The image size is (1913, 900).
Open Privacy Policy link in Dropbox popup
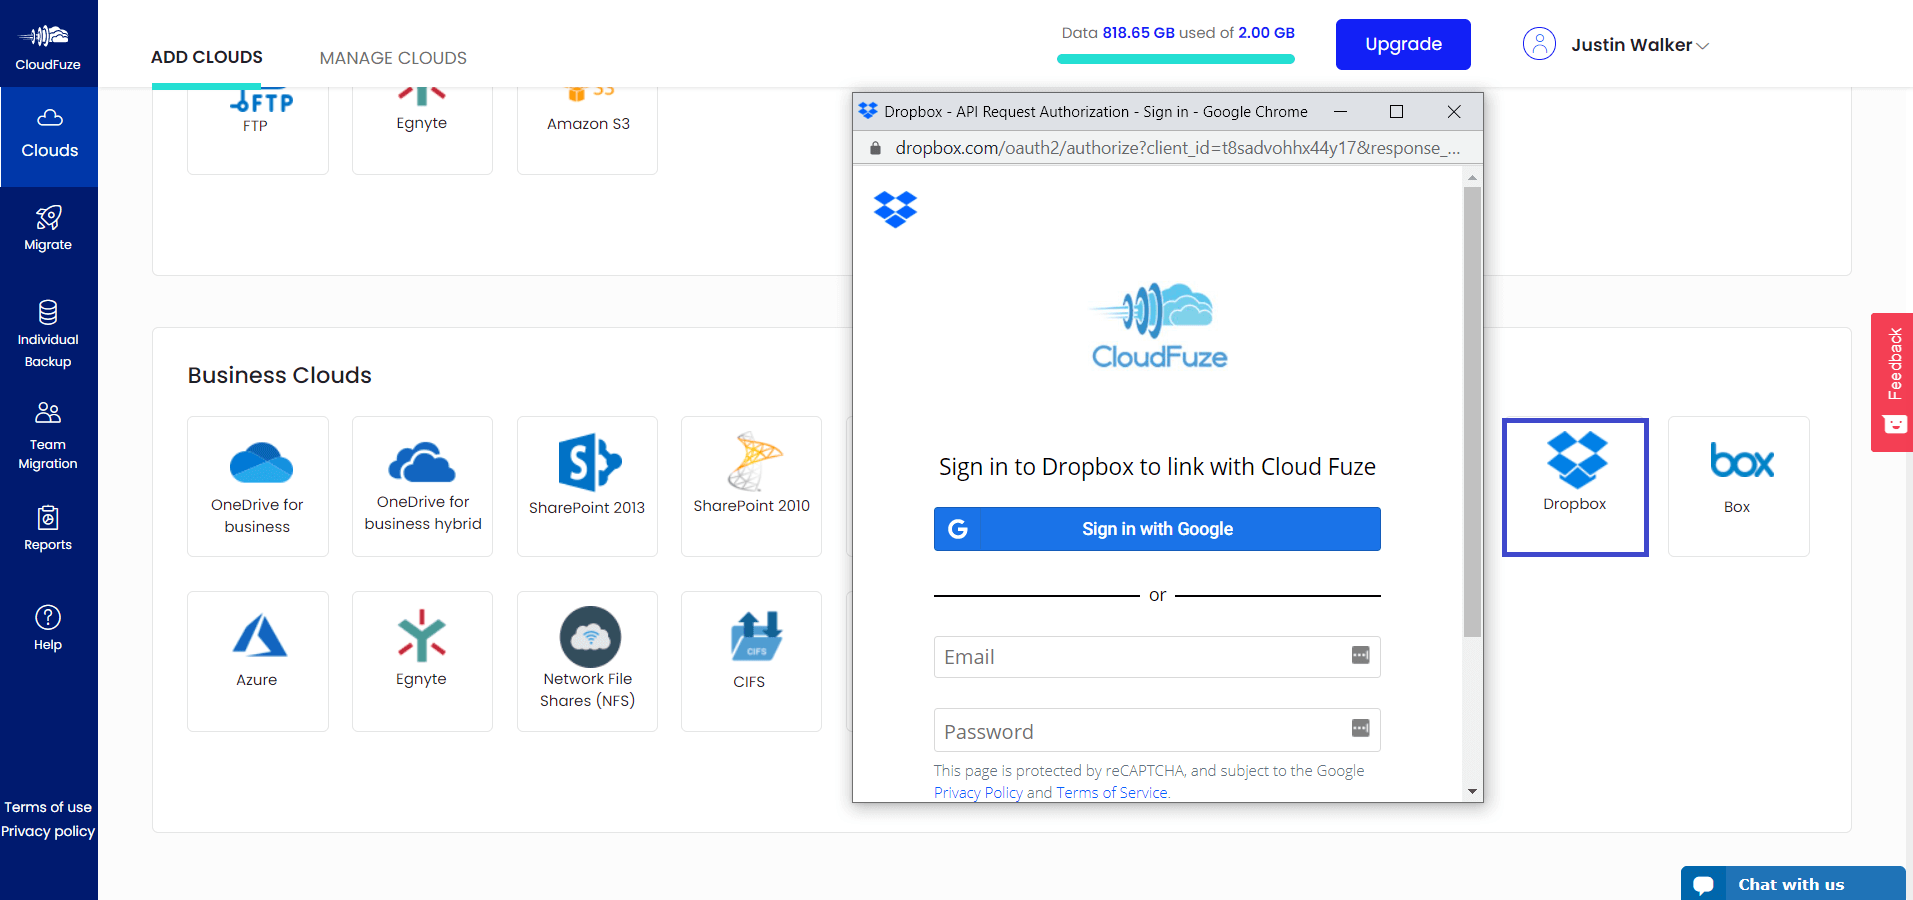[978, 793]
